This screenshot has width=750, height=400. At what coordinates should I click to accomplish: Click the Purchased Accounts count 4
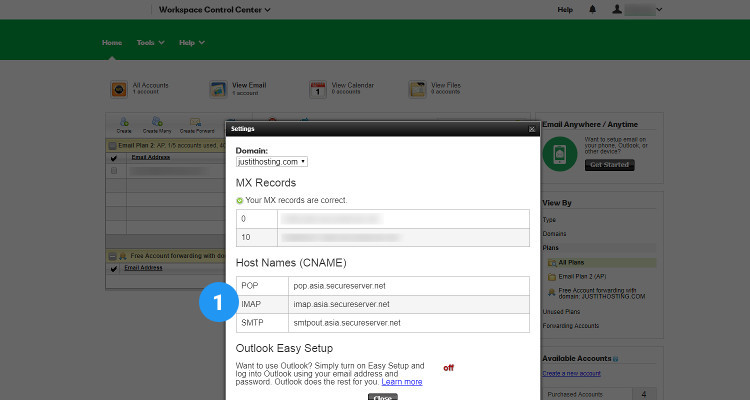tap(644, 394)
